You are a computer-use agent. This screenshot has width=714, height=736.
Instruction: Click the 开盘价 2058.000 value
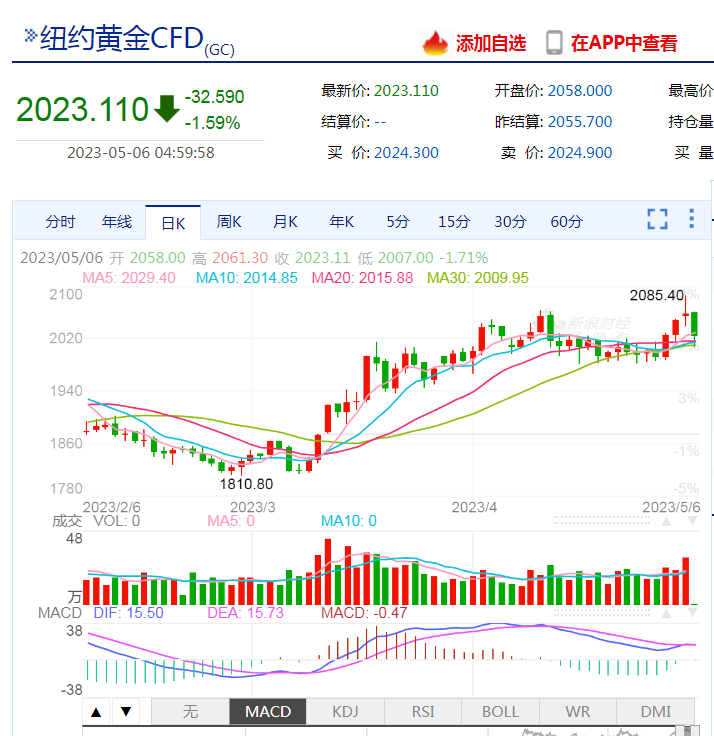tap(580, 91)
